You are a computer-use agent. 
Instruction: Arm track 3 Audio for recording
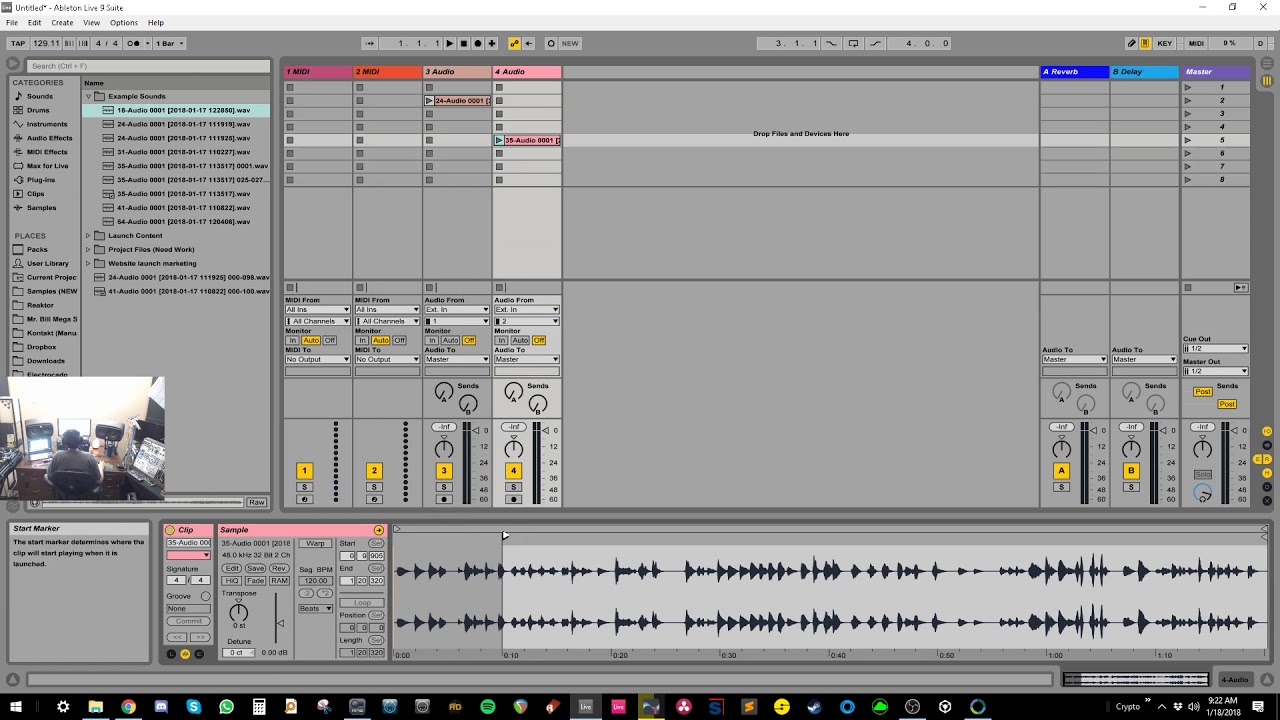tap(444, 499)
